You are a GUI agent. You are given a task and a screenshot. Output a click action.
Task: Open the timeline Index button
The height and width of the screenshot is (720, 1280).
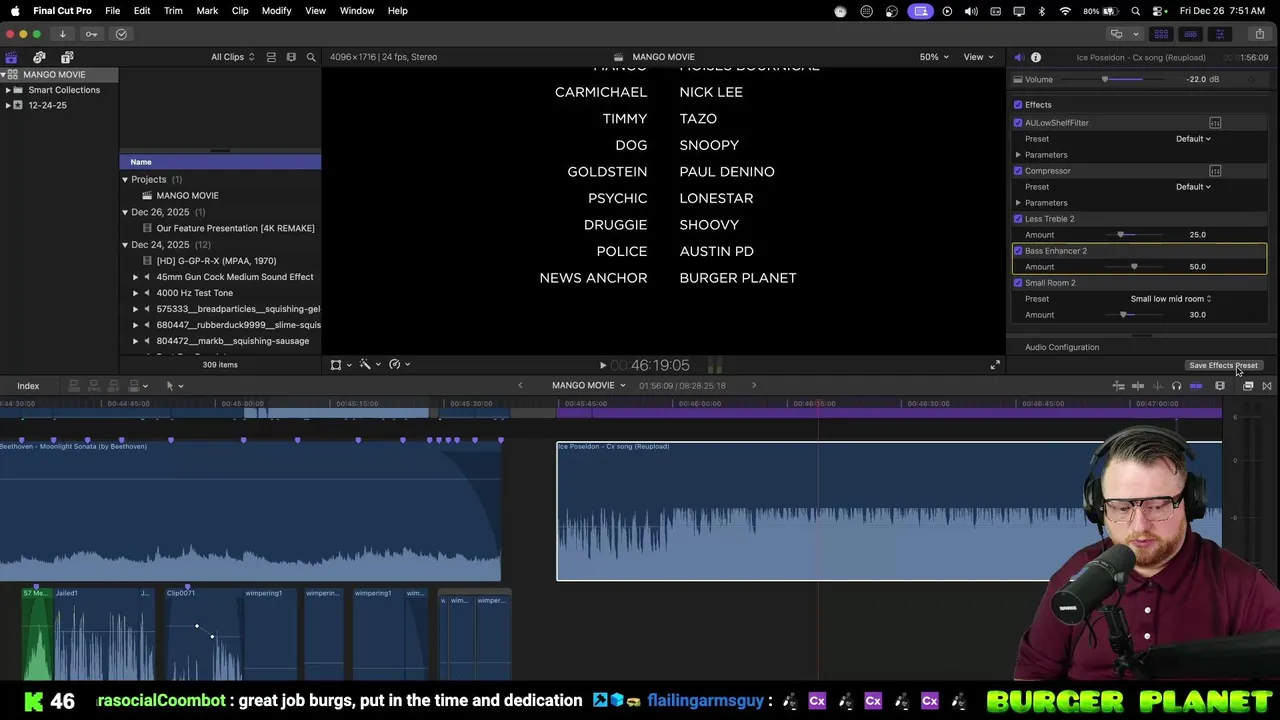(x=28, y=386)
